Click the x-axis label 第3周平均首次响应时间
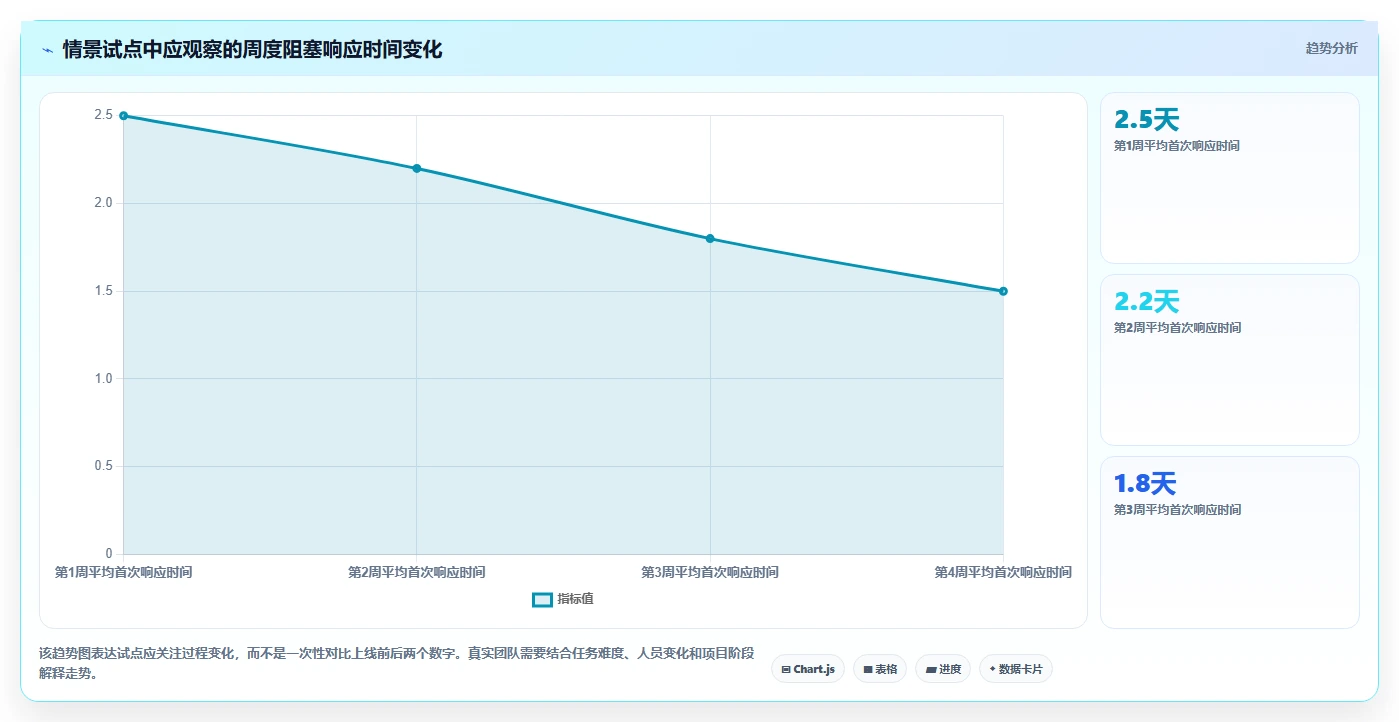Image resolution: width=1399 pixels, height=722 pixels. 710,573
